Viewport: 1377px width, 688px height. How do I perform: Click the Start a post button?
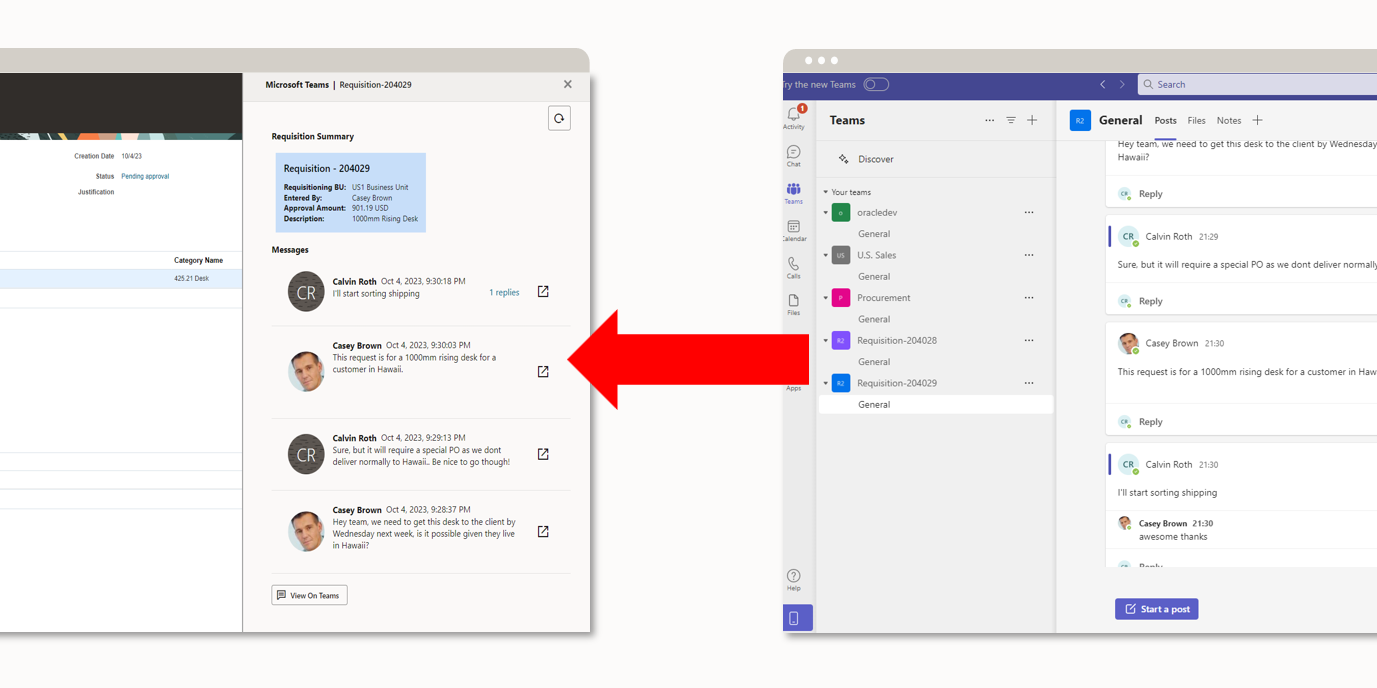point(1156,609)
